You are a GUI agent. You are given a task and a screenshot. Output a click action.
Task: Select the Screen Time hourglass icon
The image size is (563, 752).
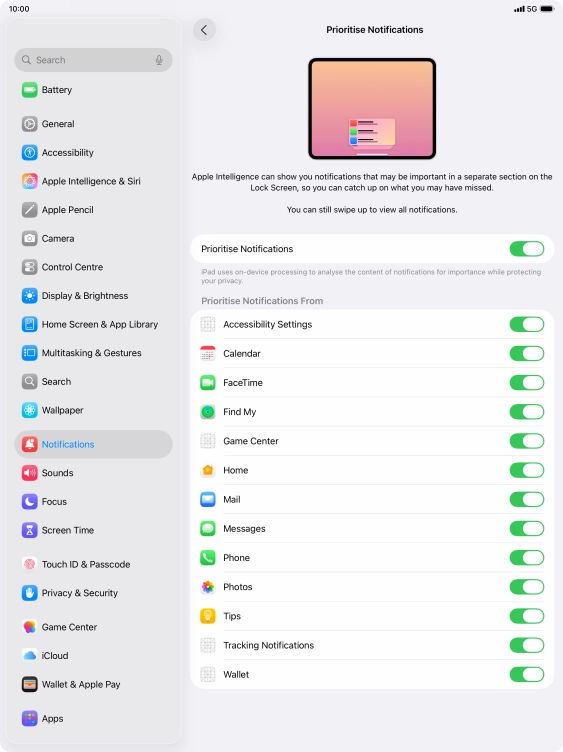pos(30,530)
